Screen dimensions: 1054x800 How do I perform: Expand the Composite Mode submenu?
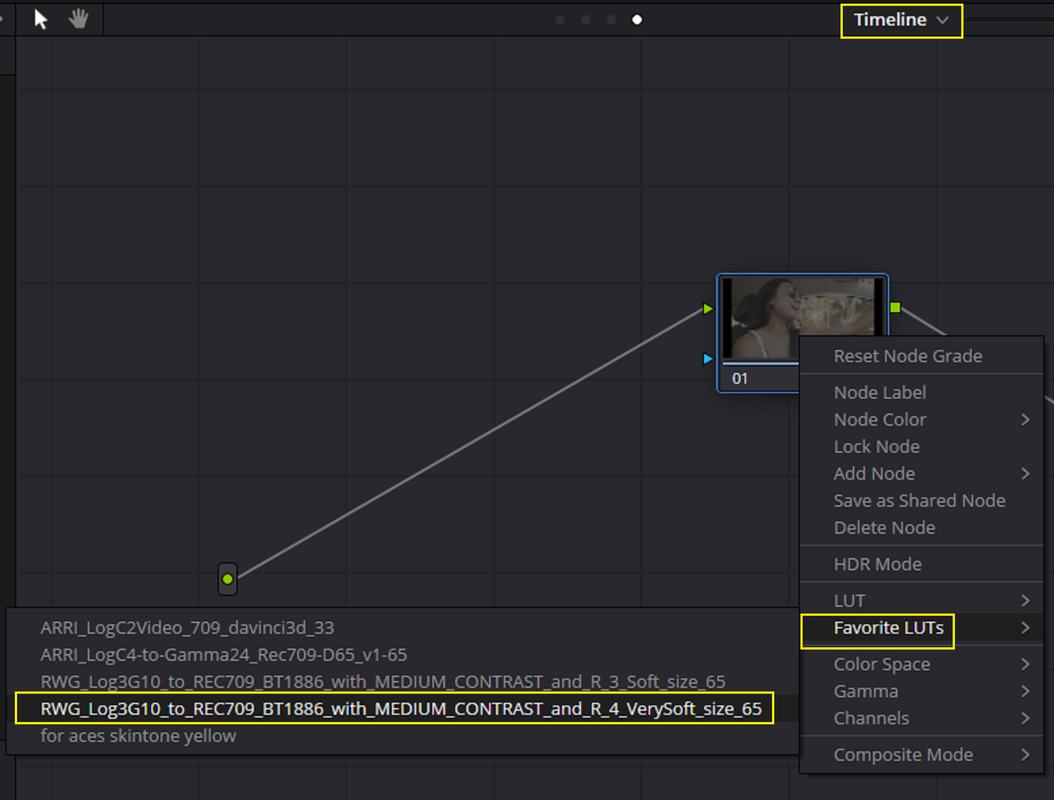coord(922,755)
